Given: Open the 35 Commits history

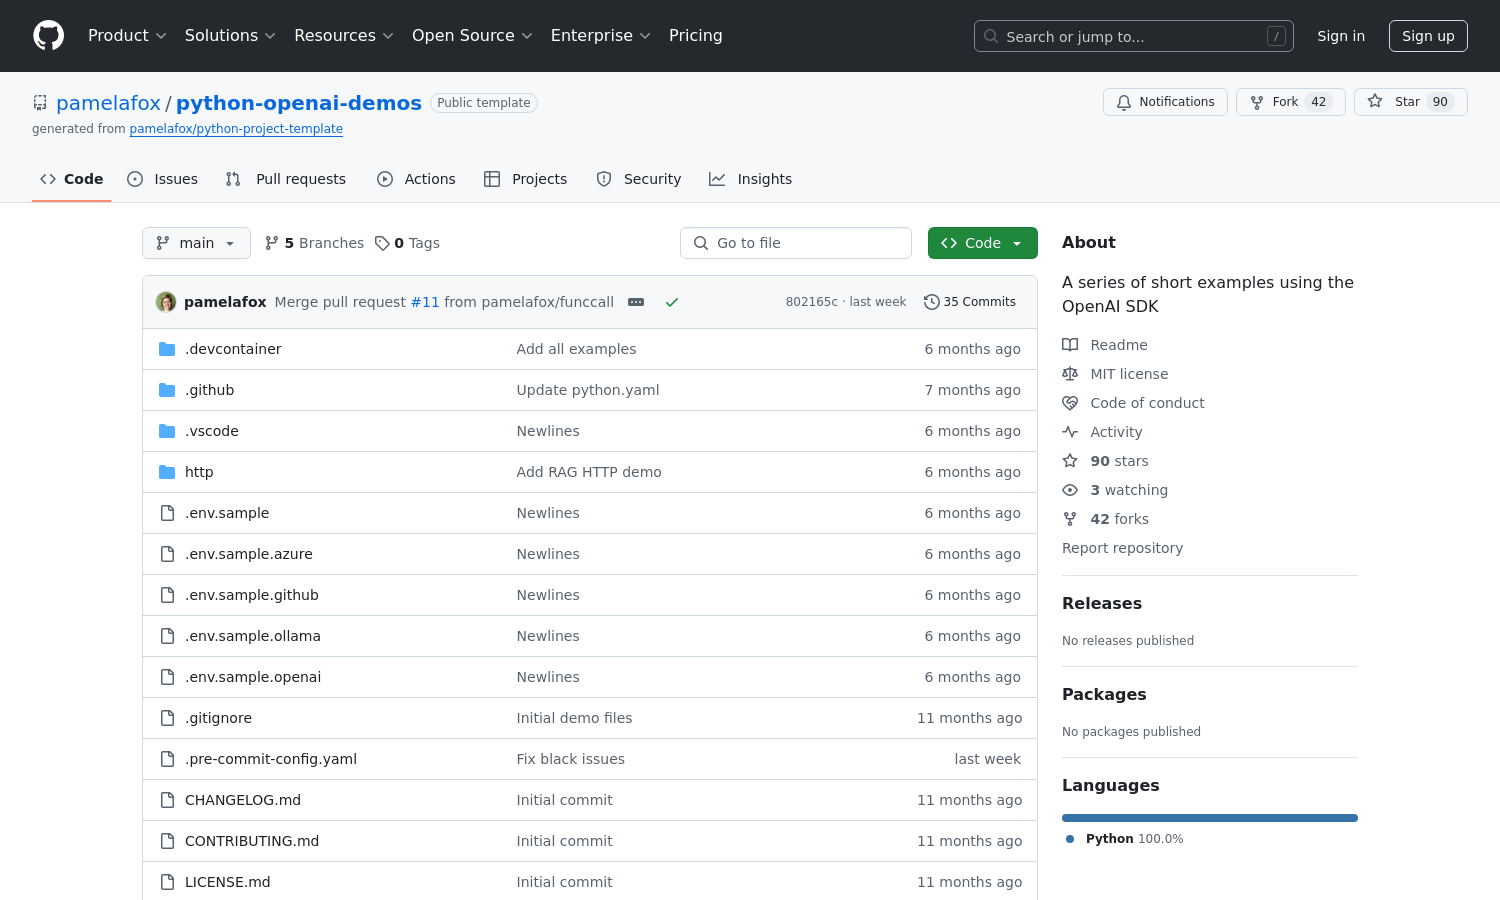Looking at the screenshot, I should (x=970, y=302).
